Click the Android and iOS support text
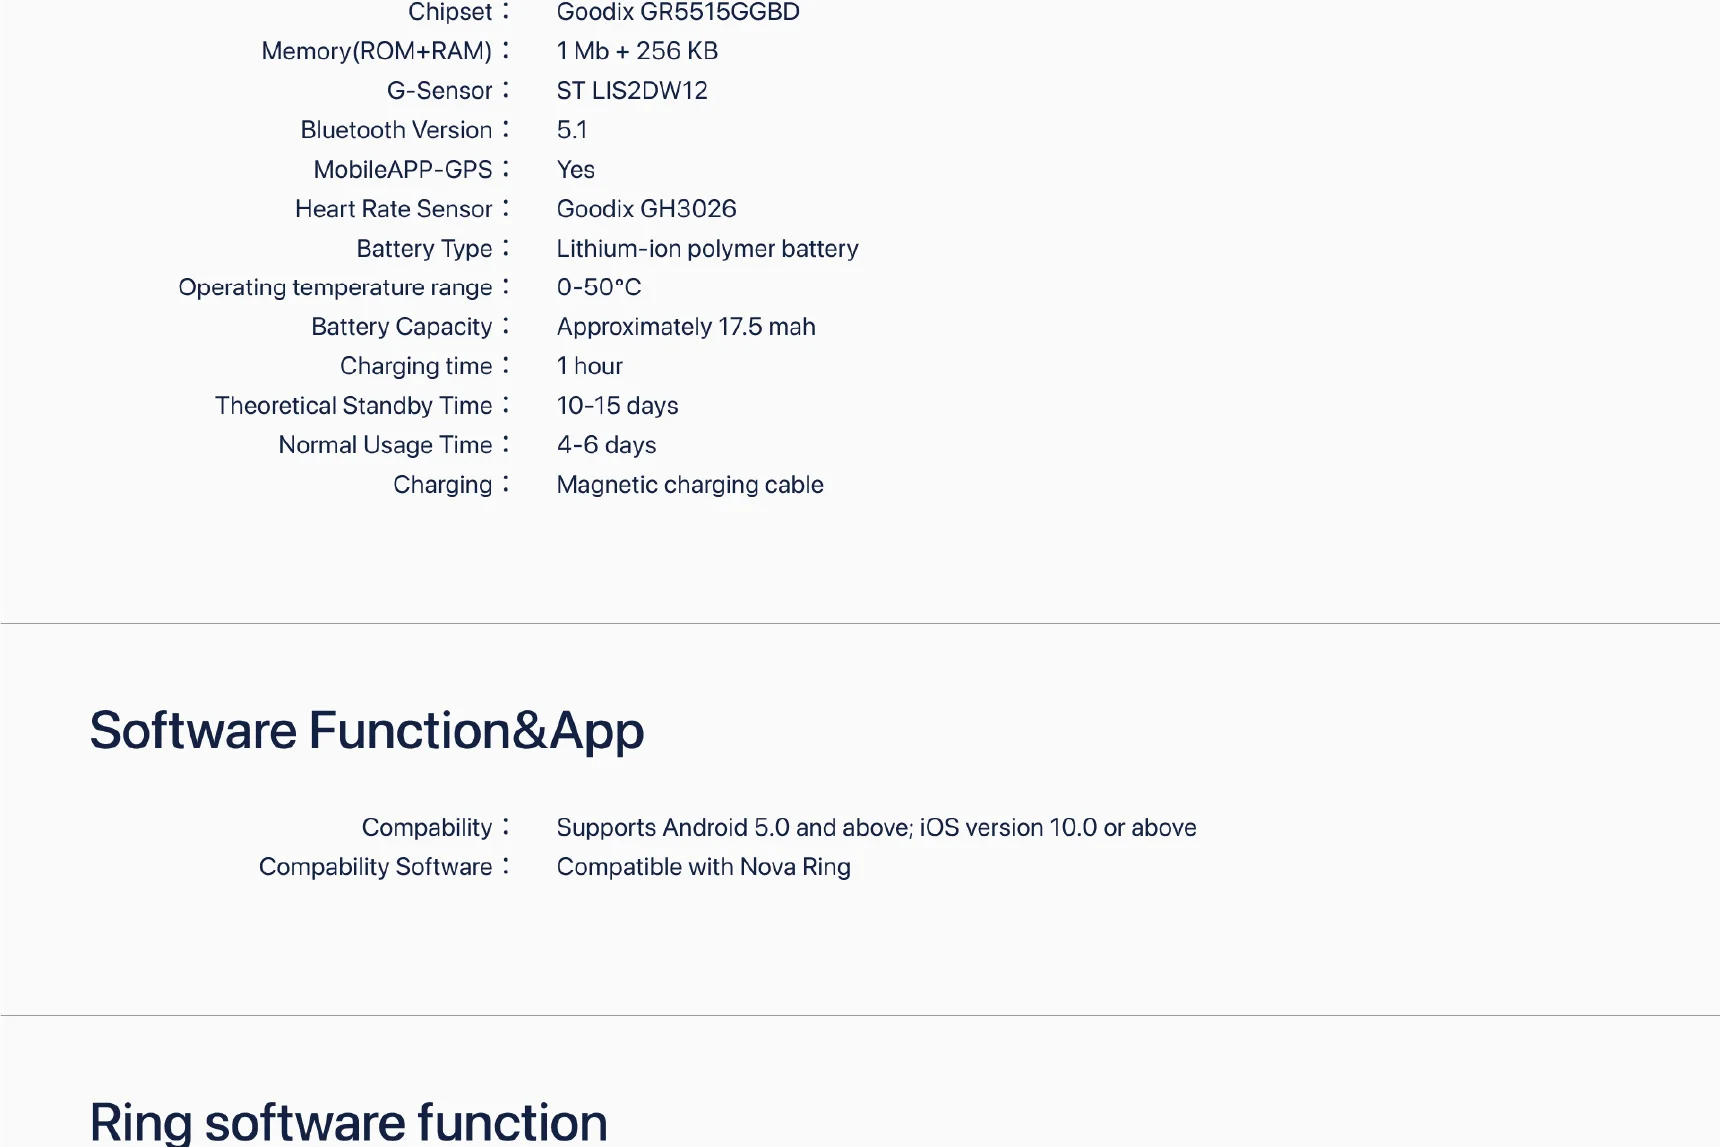Screen dimensions: 1720x1147 click(x=876, y=828)
